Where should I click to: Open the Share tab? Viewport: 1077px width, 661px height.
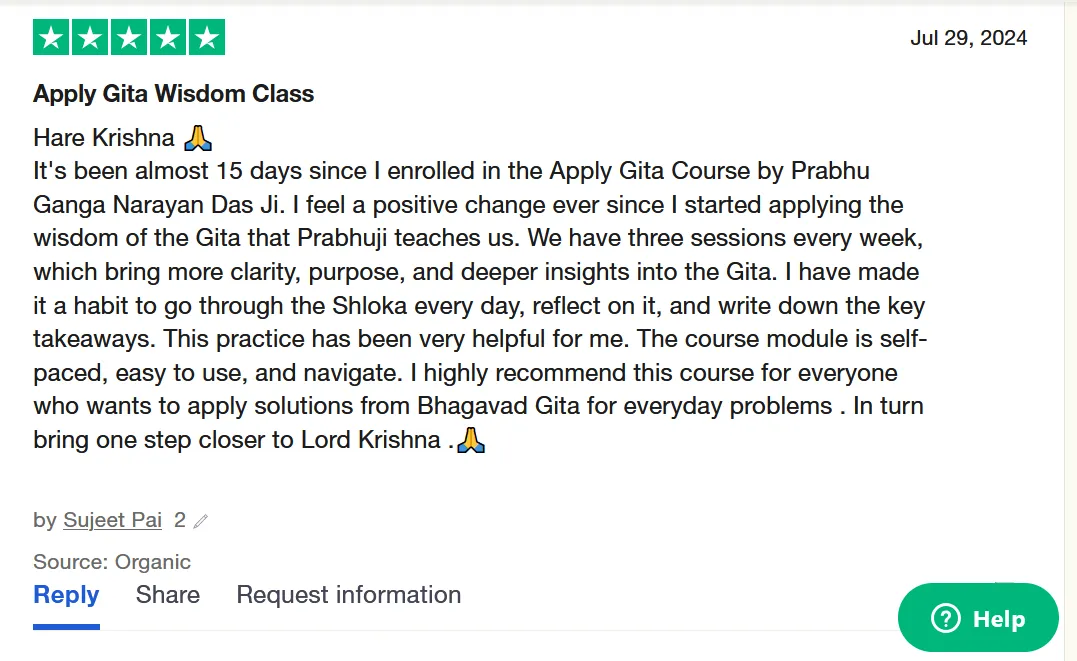pyautogui.click(x=167, y=595)
